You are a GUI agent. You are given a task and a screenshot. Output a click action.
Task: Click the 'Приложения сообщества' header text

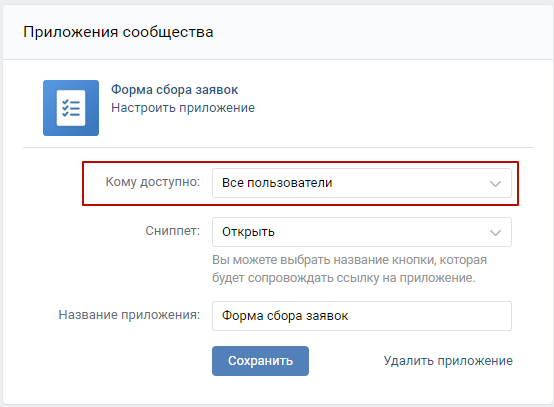tap(118, 32)
